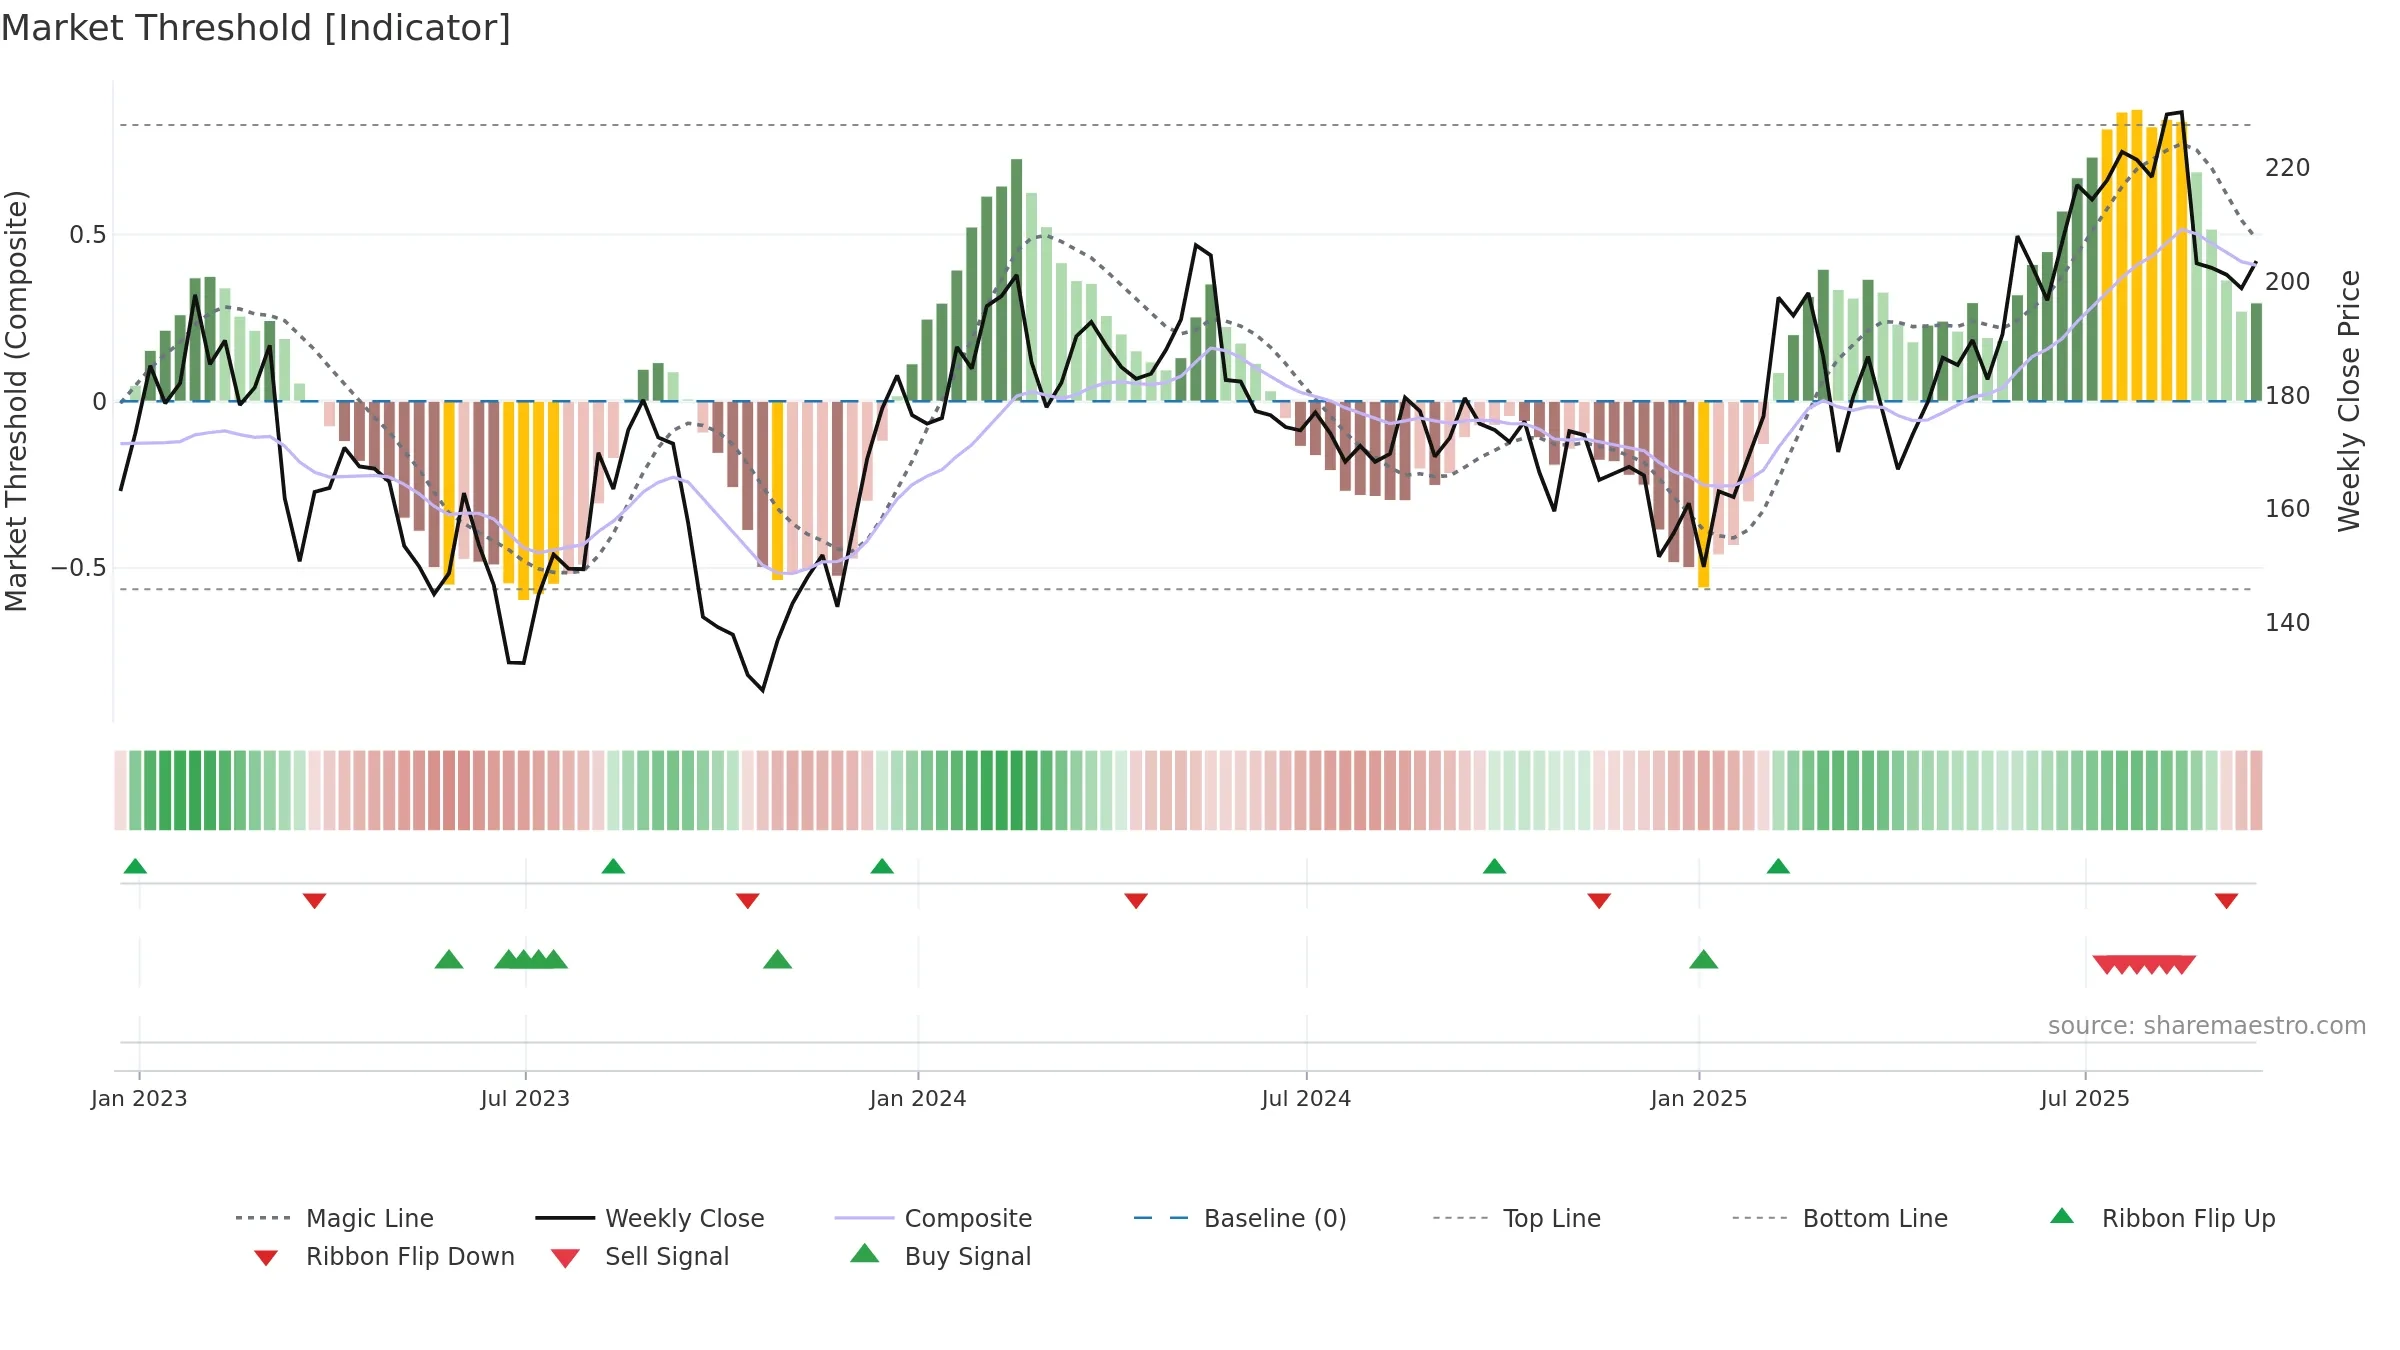This screenshot has width=2400, height=1350.
Task: Click the Jul 2023 x-axis label
Action: point(525,1098)
